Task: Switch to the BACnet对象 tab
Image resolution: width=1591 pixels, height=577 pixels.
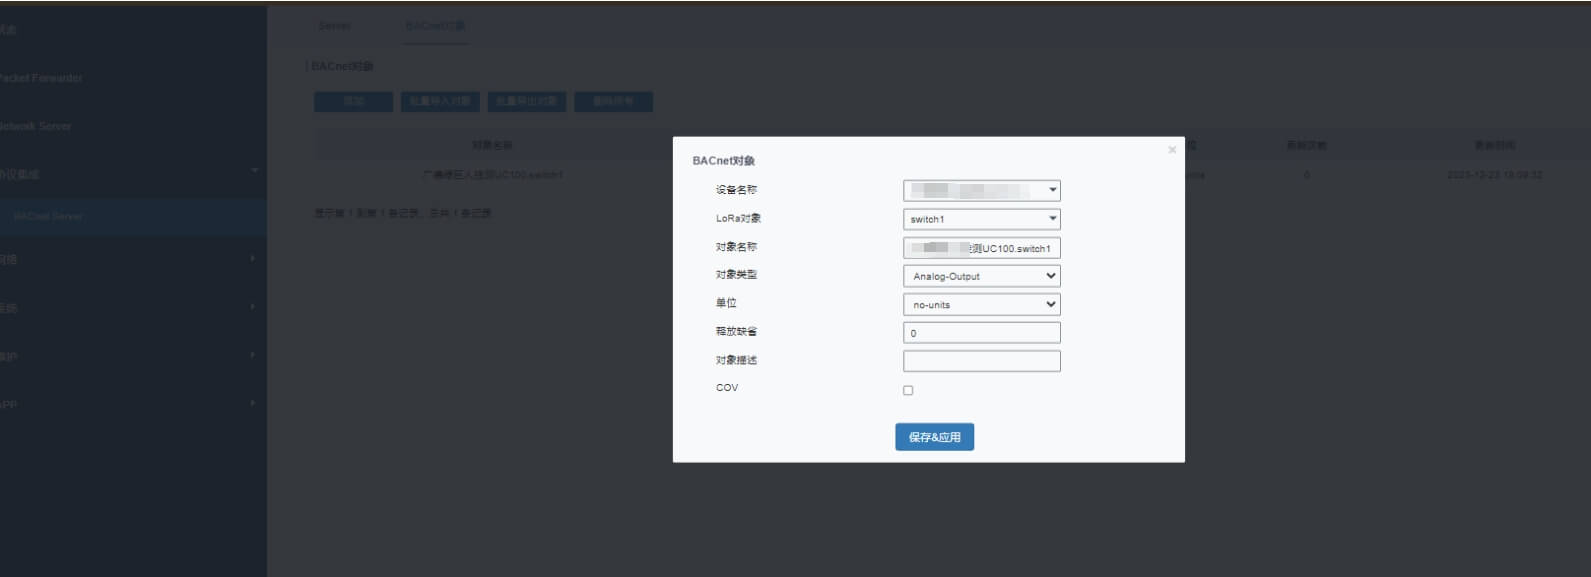Action: pos(435,26)
